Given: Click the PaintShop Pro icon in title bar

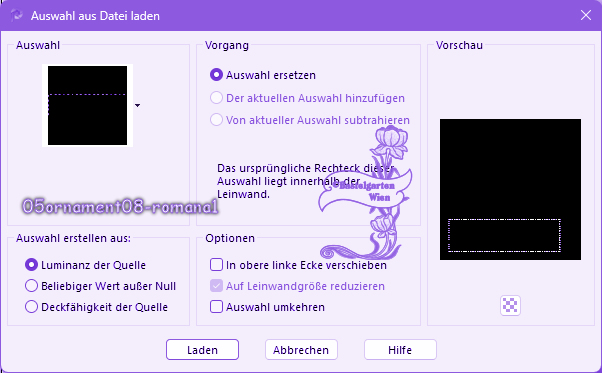Looking at the screenshot, I should [17, 15].
